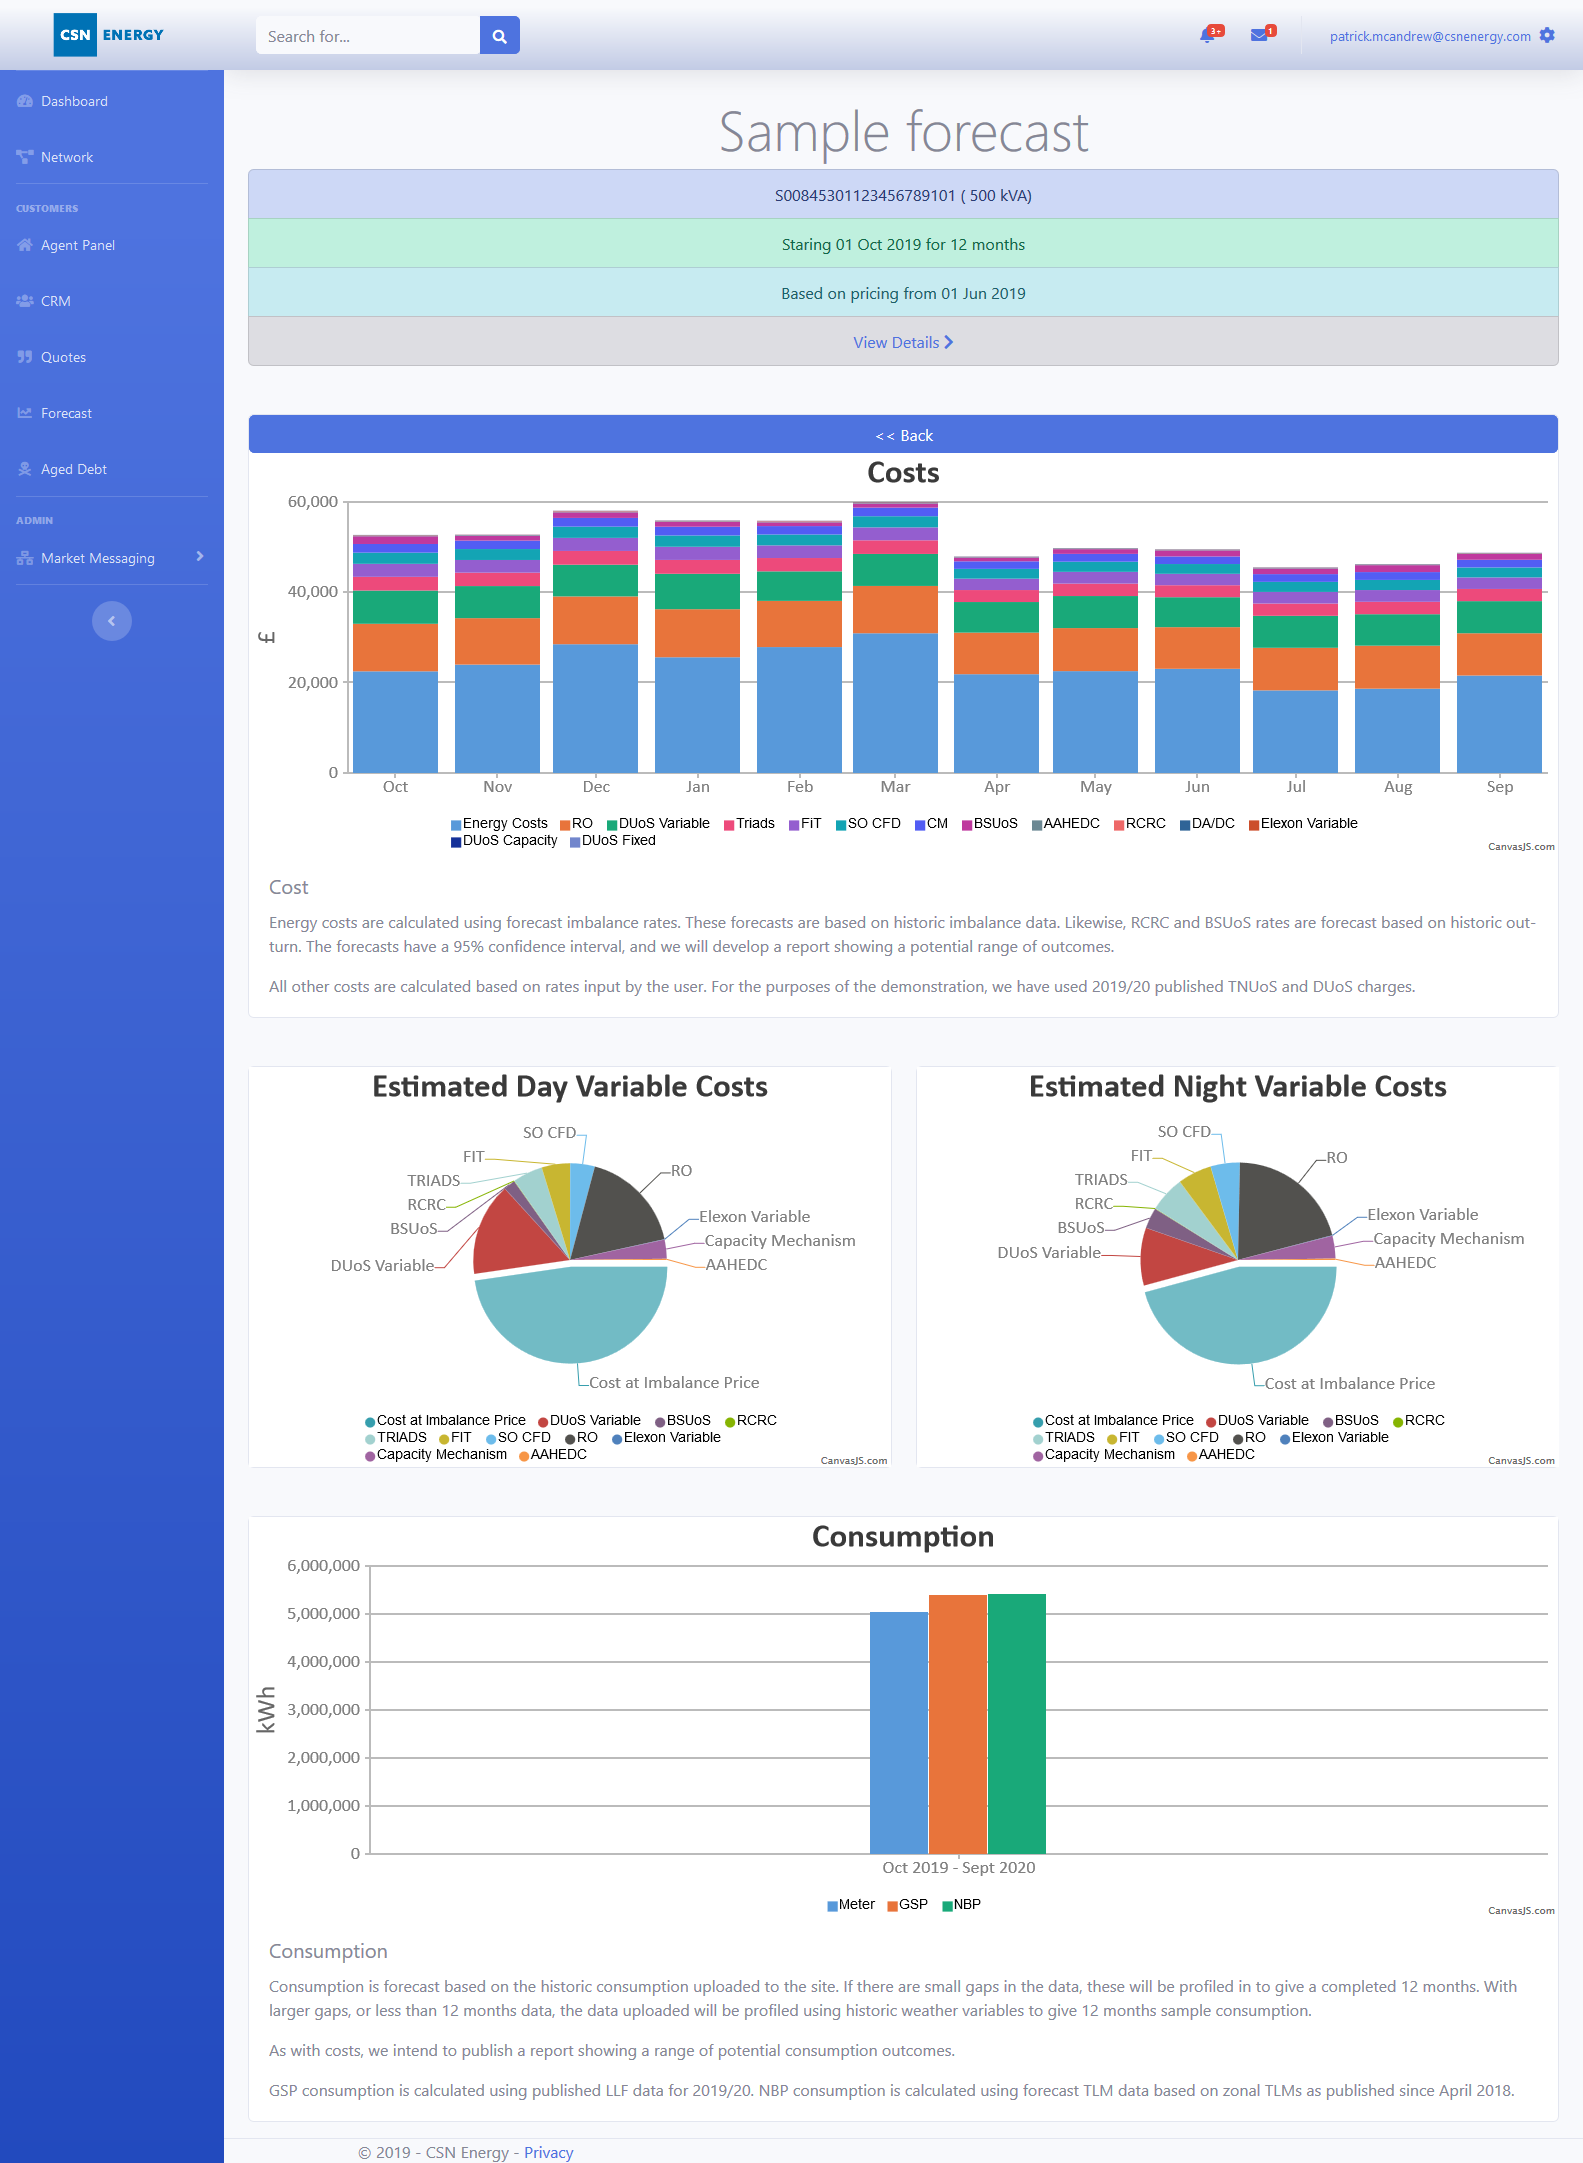Follow the Privacy footer link
Image resolution: width=1583 pixels, height=2163 pixels.
548,2152
